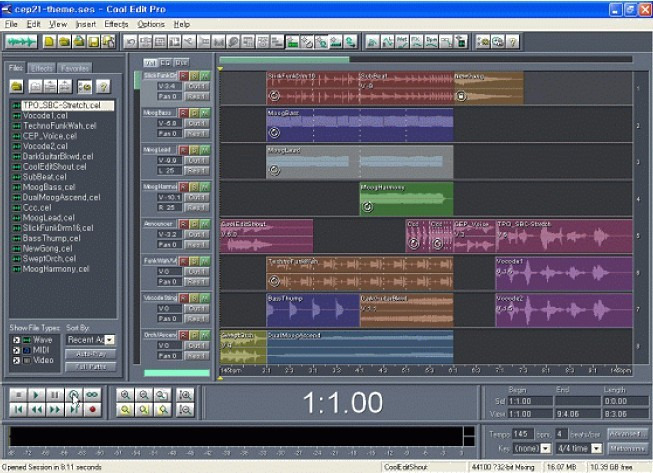This screenshot has height=473, width=653.
Task: Click the Metronome button
Action: pyautogui.click(x=627, y=448)
